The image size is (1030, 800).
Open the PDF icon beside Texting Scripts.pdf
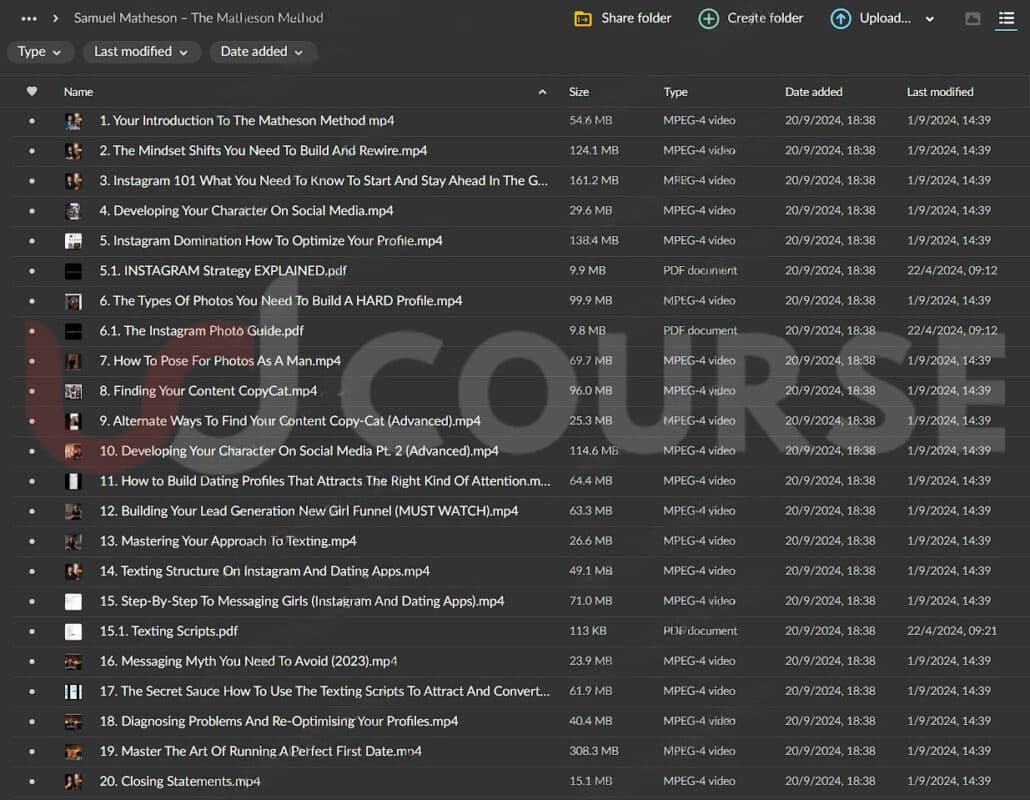[x=73, y=631]
